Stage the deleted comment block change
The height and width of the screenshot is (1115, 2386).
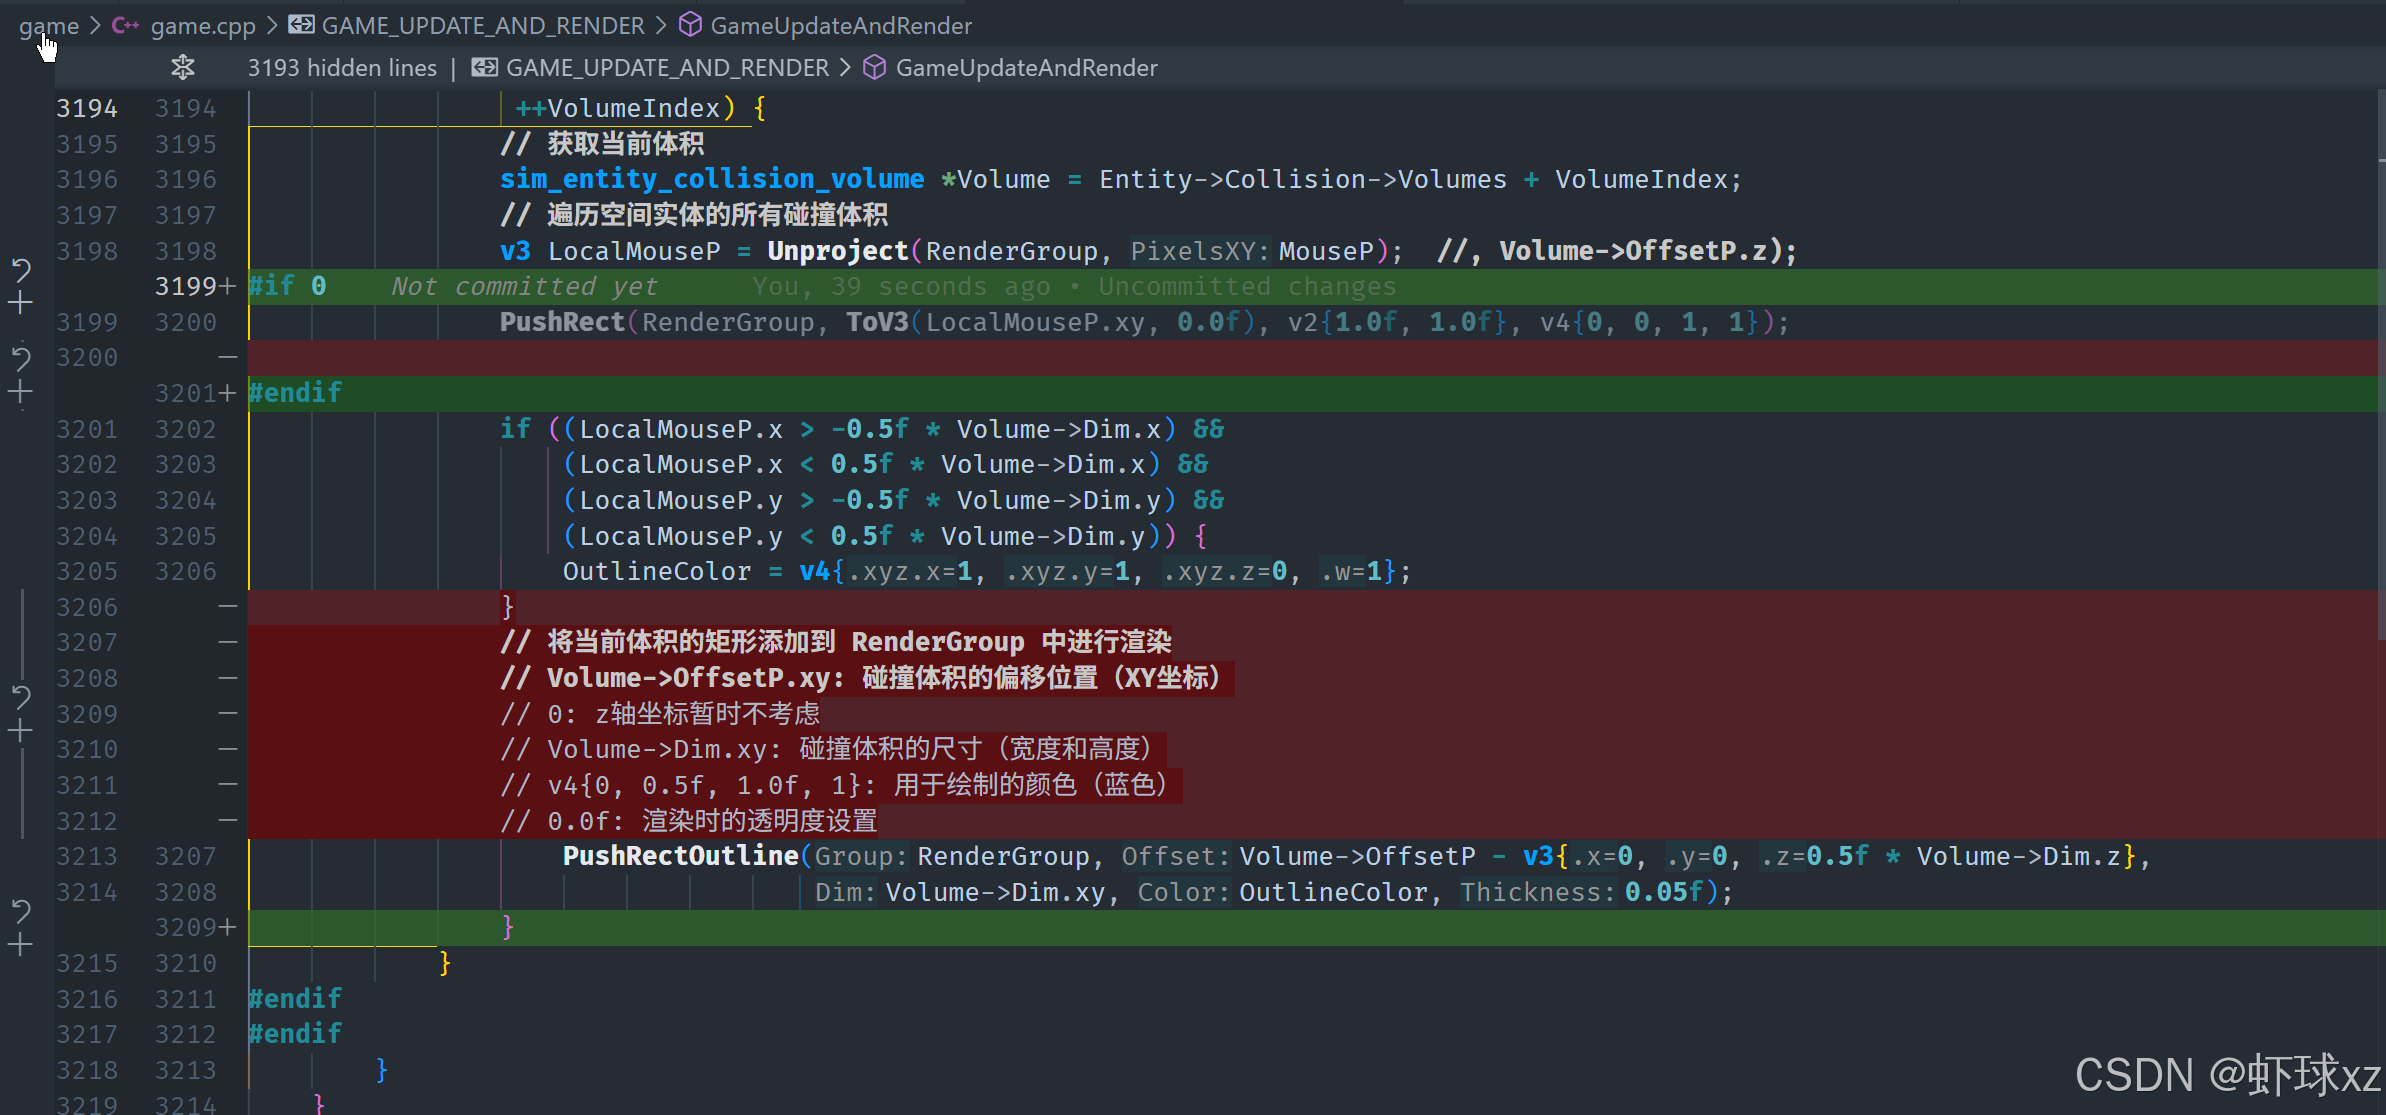coord(21,731)
